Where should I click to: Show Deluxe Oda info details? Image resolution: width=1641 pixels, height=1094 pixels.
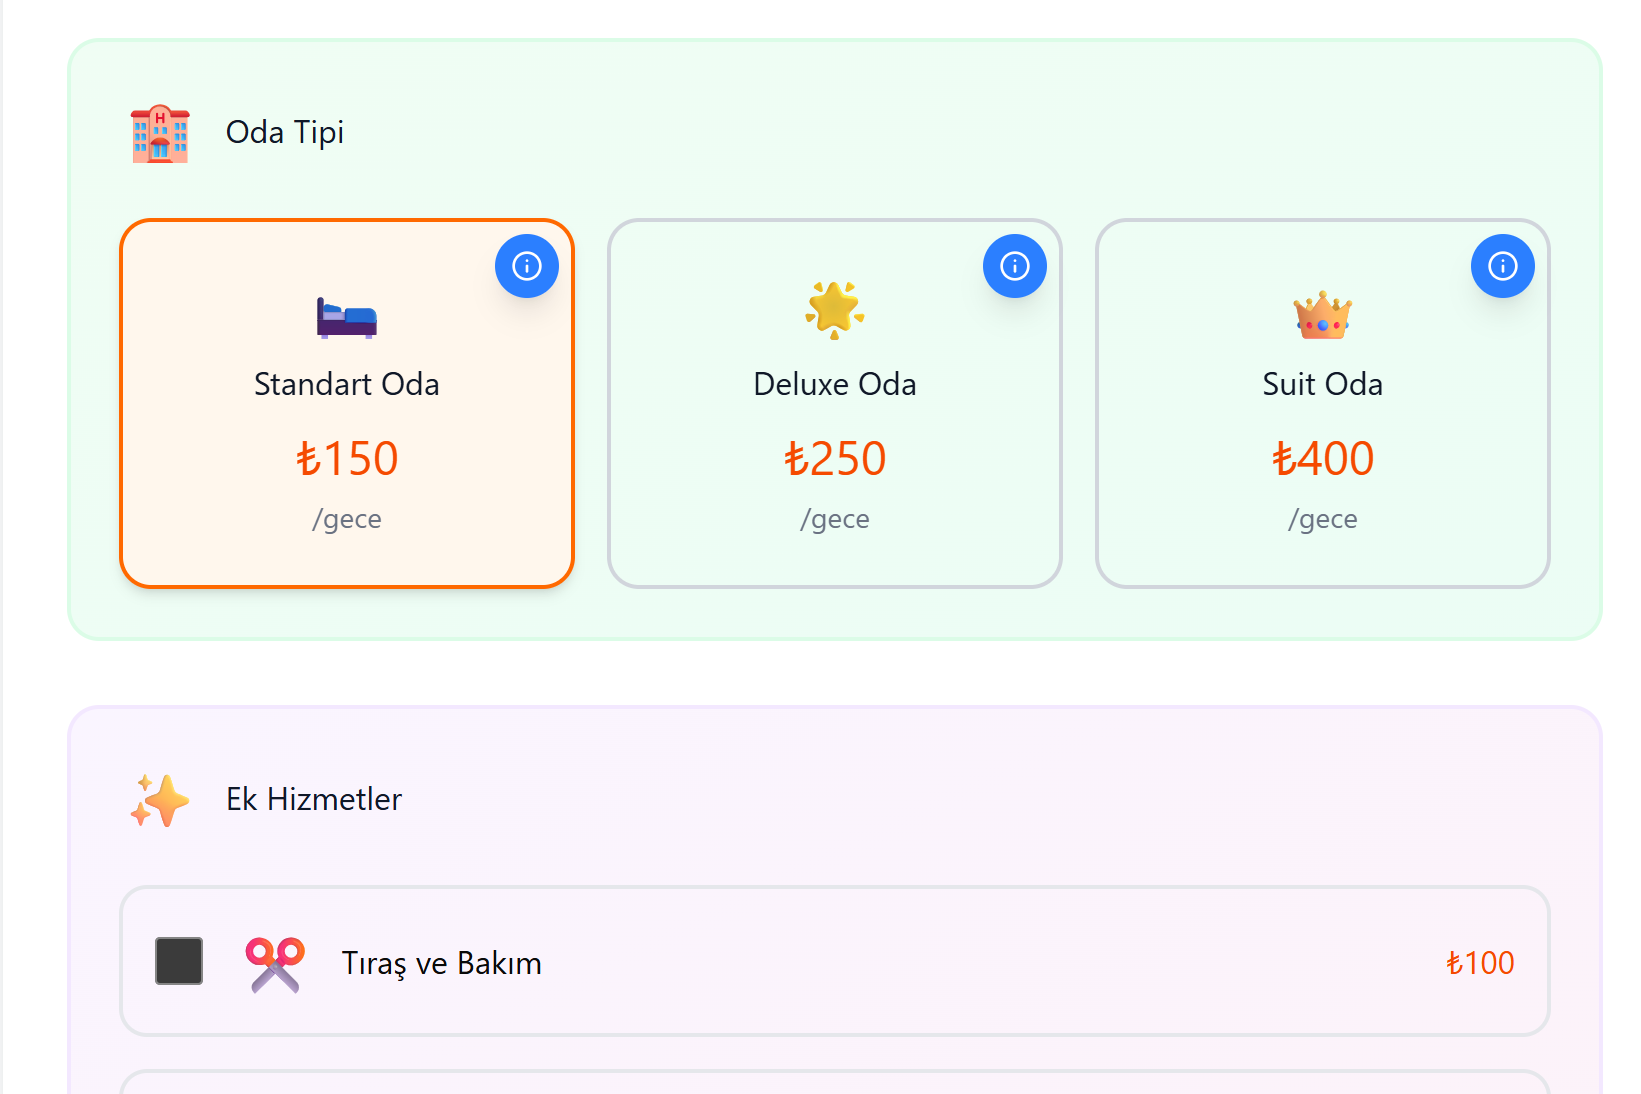click(x=1015, y=266)
